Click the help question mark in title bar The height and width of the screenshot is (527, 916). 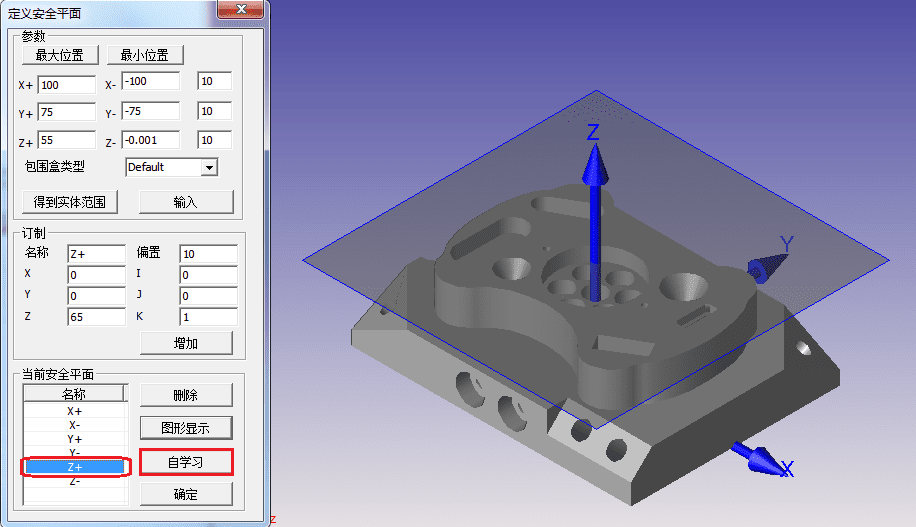pyautogui.click(x=228, y=12)
